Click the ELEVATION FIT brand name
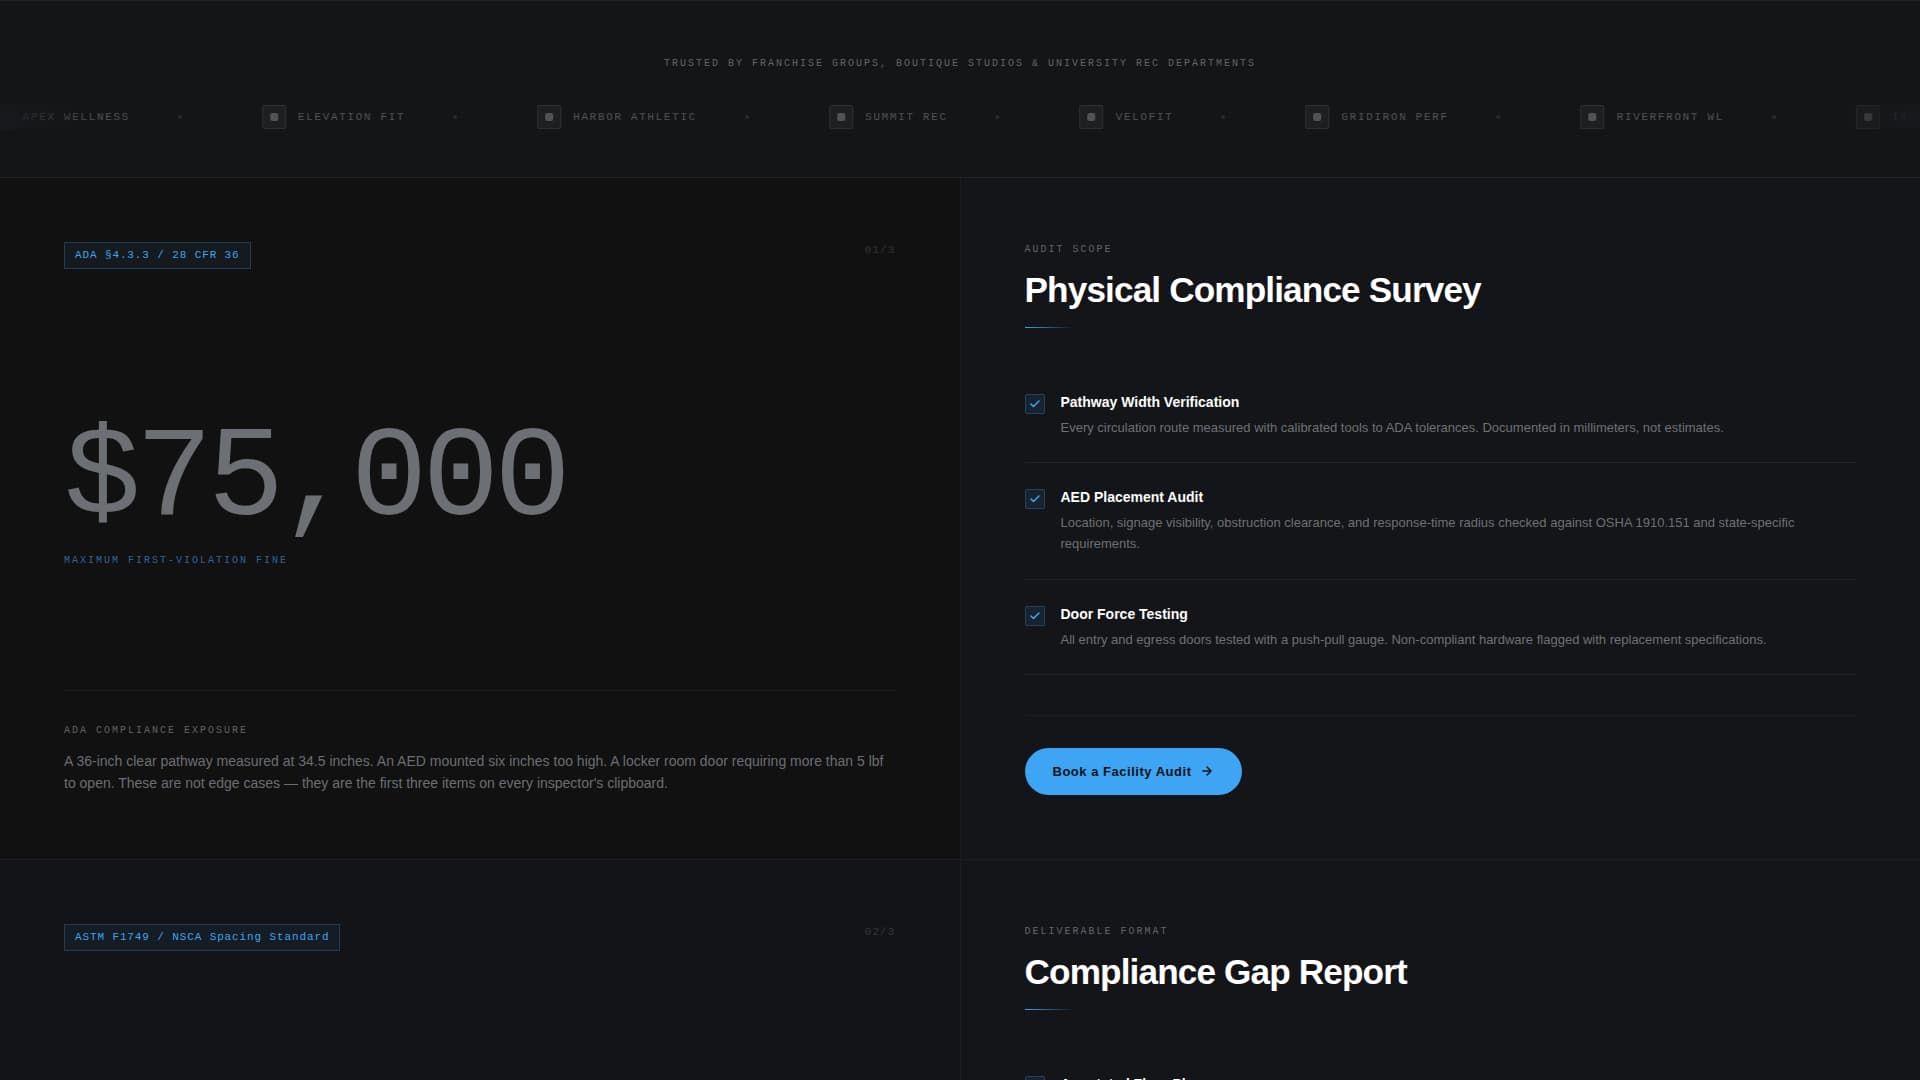The width and height of the screenshot is (1920, 1080). pos(351,117)
